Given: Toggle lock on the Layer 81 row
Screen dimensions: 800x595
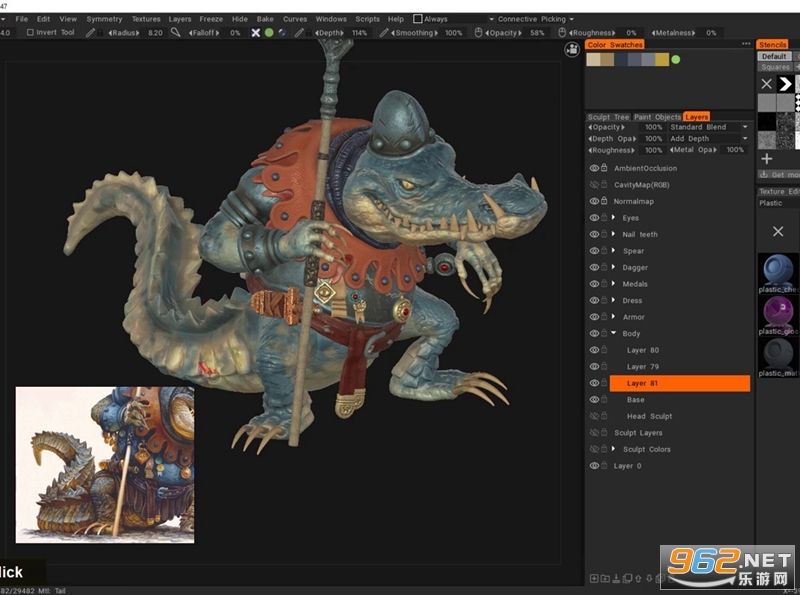Looking at the screenshot, I should [604, 383].
